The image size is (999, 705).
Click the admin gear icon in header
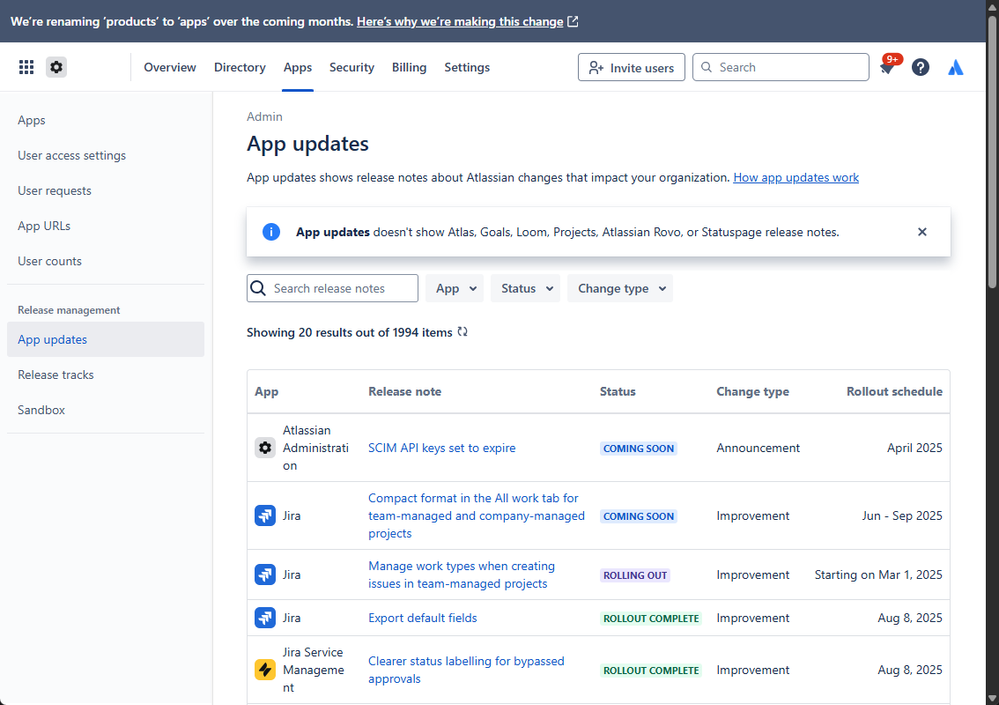(x=56, y=67)
